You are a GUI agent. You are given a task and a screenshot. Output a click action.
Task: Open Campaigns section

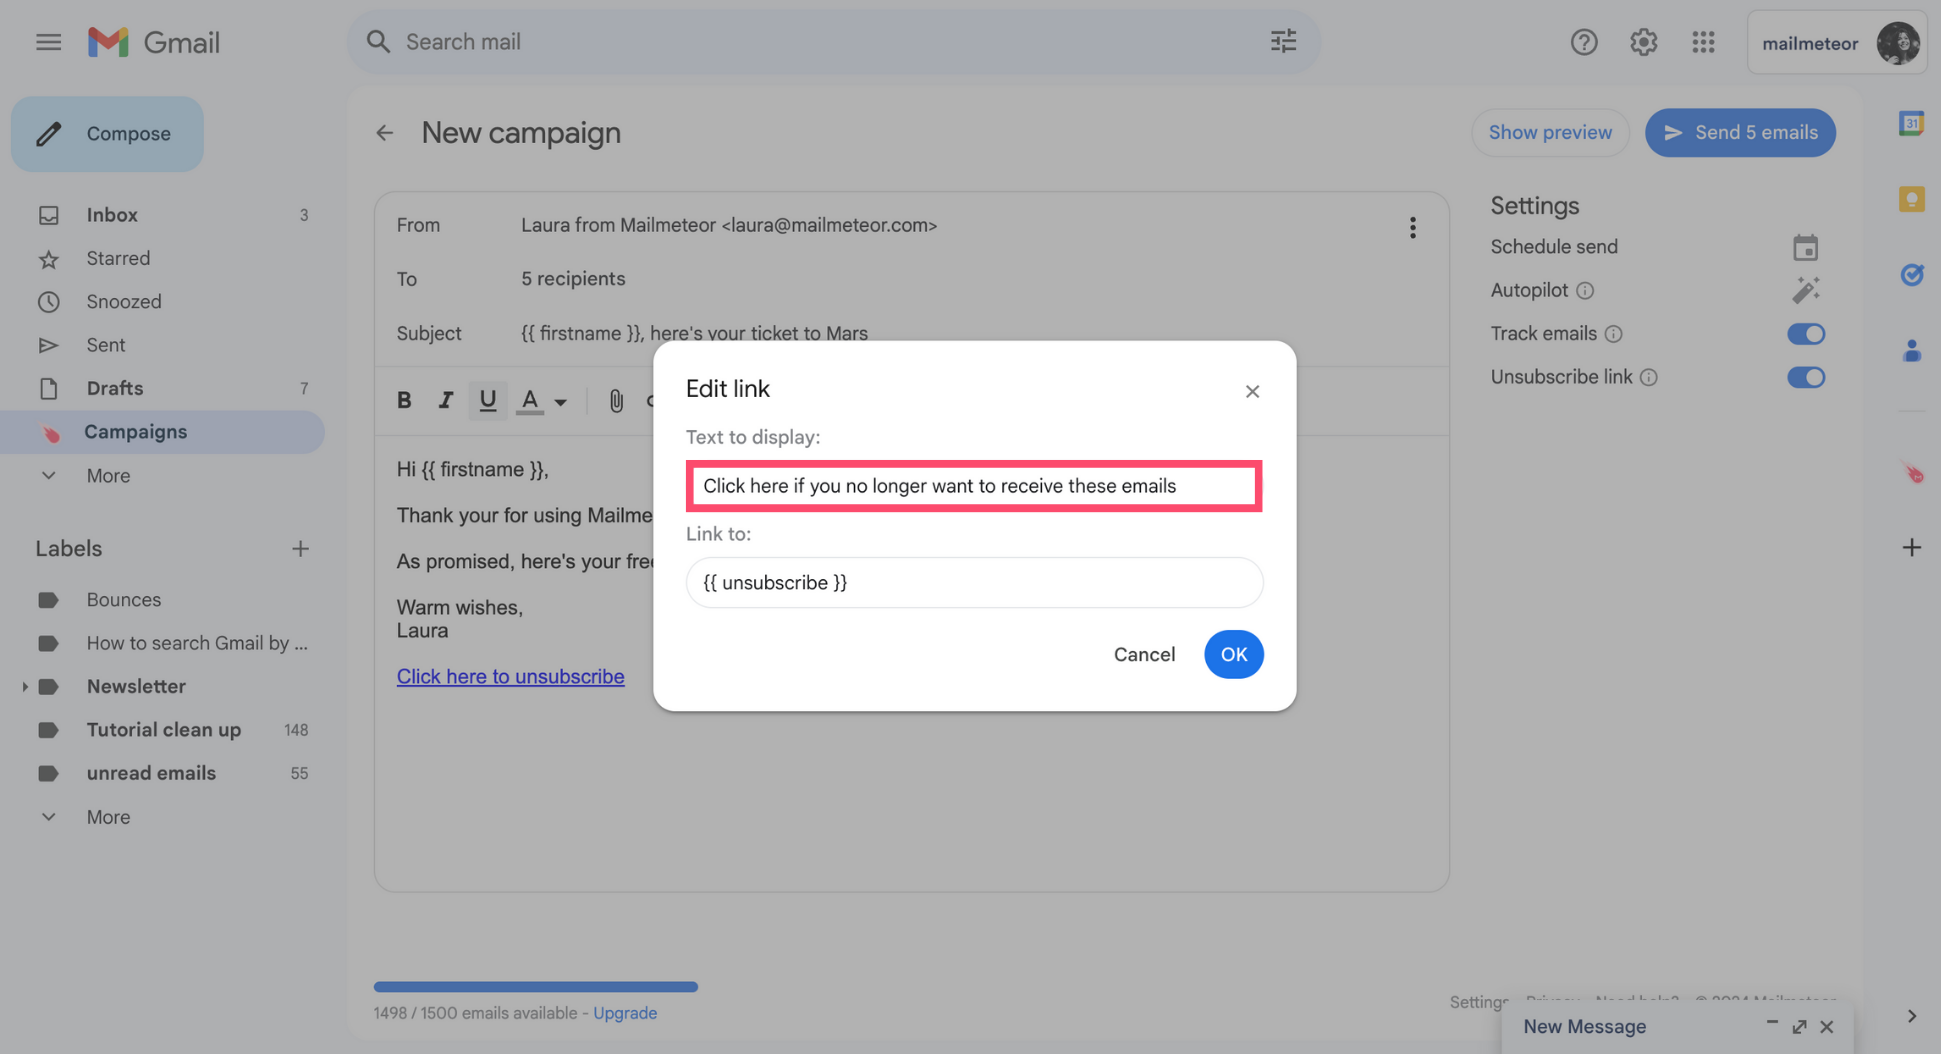click(162, 432)
